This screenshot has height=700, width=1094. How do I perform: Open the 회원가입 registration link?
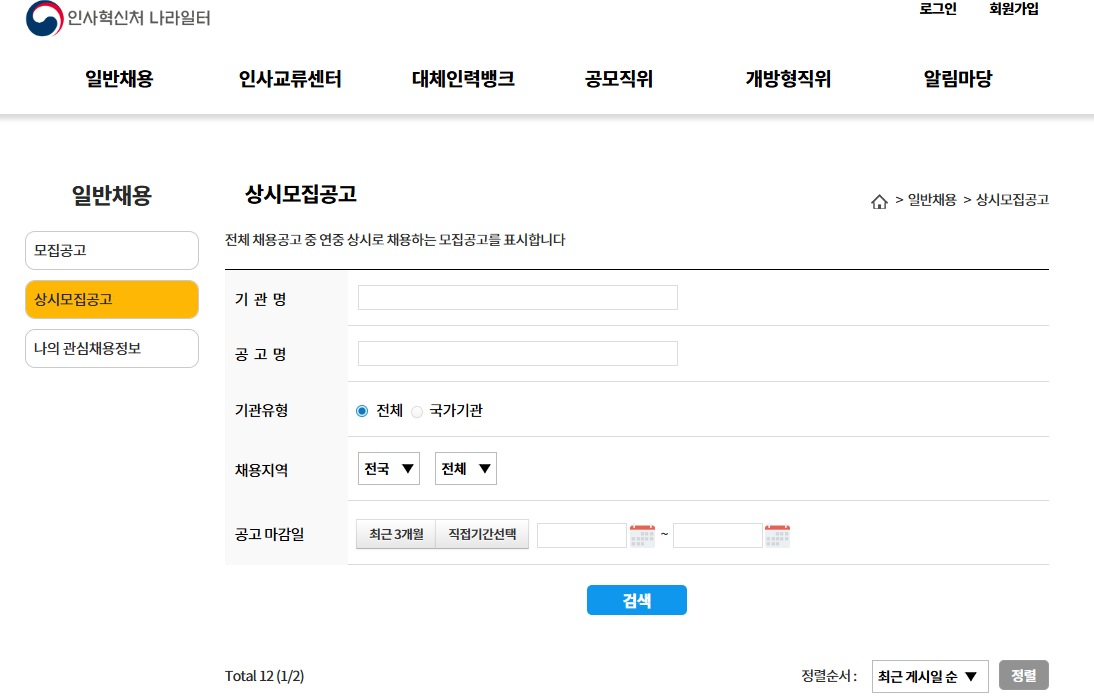[x=1013, y=10]
